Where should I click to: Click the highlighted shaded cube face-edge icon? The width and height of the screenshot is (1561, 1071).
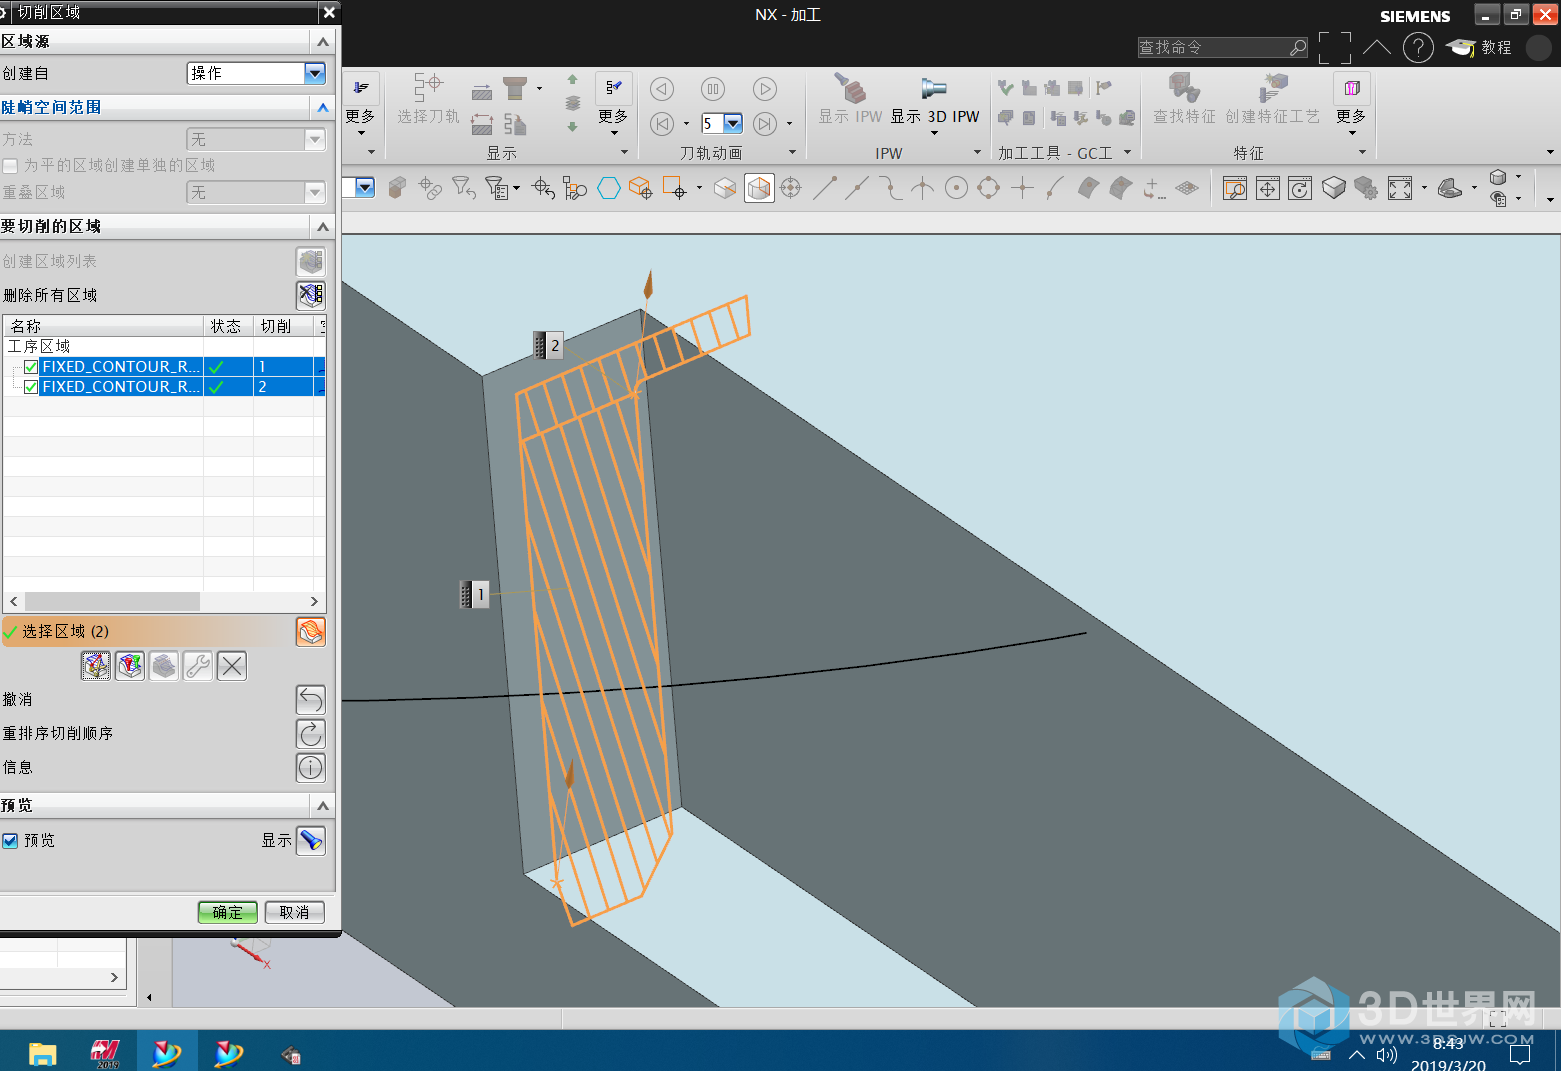click(x=760, y=188)
